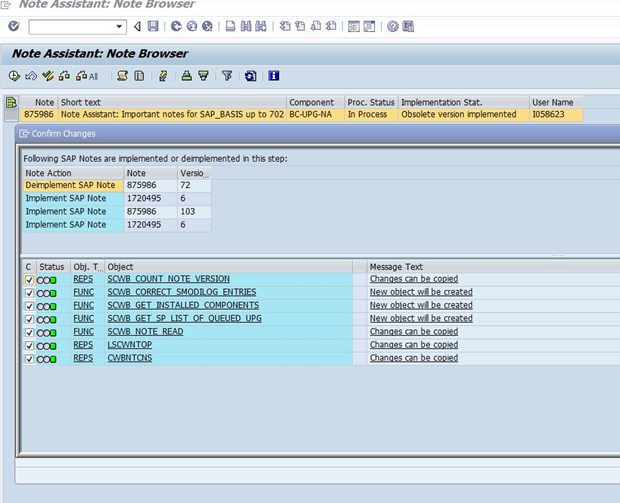Toggle checkbox for SCWB_COUNT_NOTE_VERSION
Image resolution: width=620 pixels, height=503 pixels.
pos(29,280)
